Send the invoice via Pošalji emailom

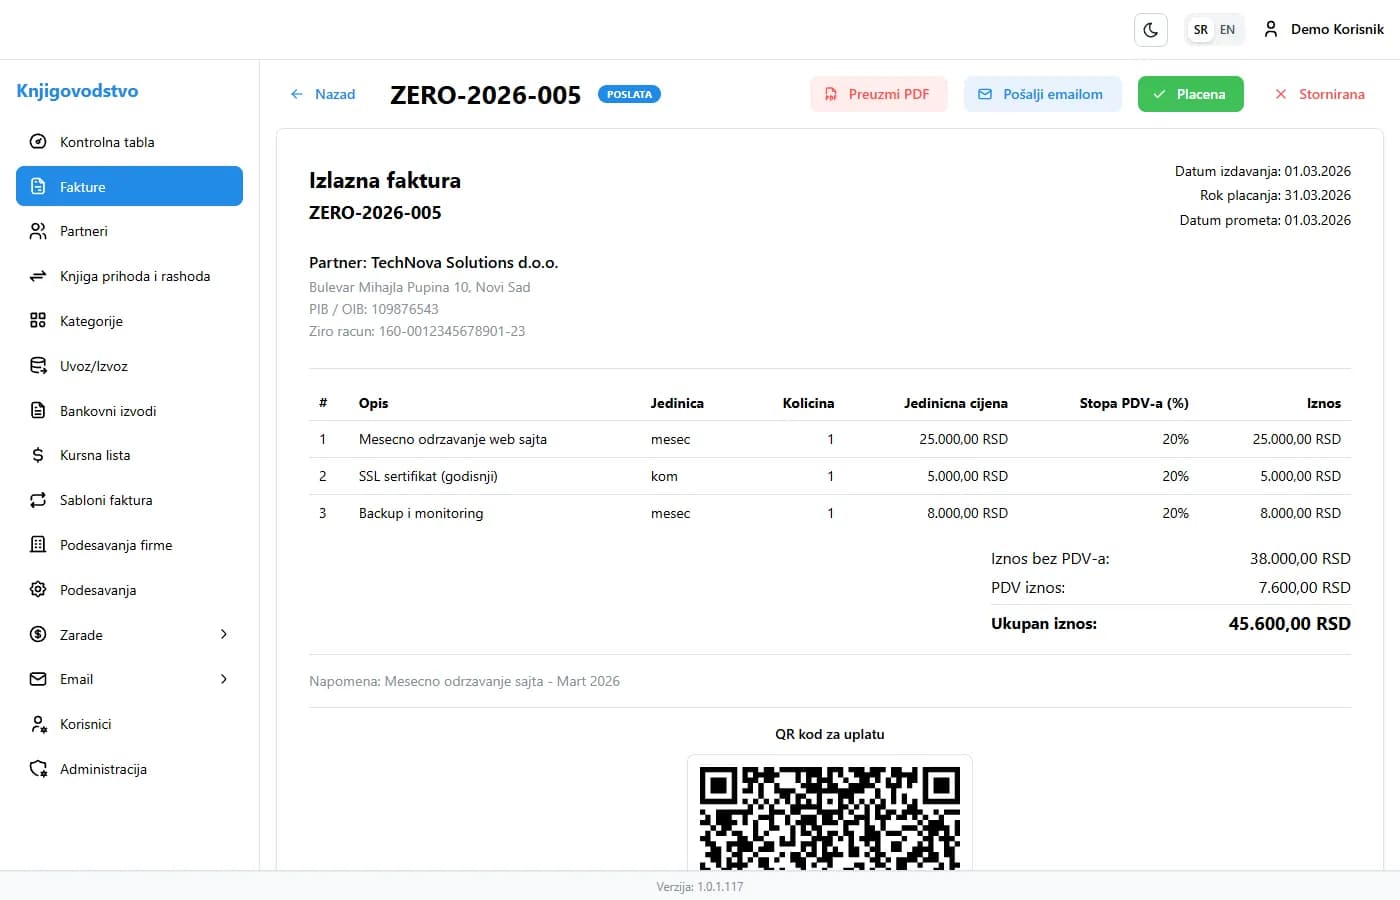point(1043,94)
